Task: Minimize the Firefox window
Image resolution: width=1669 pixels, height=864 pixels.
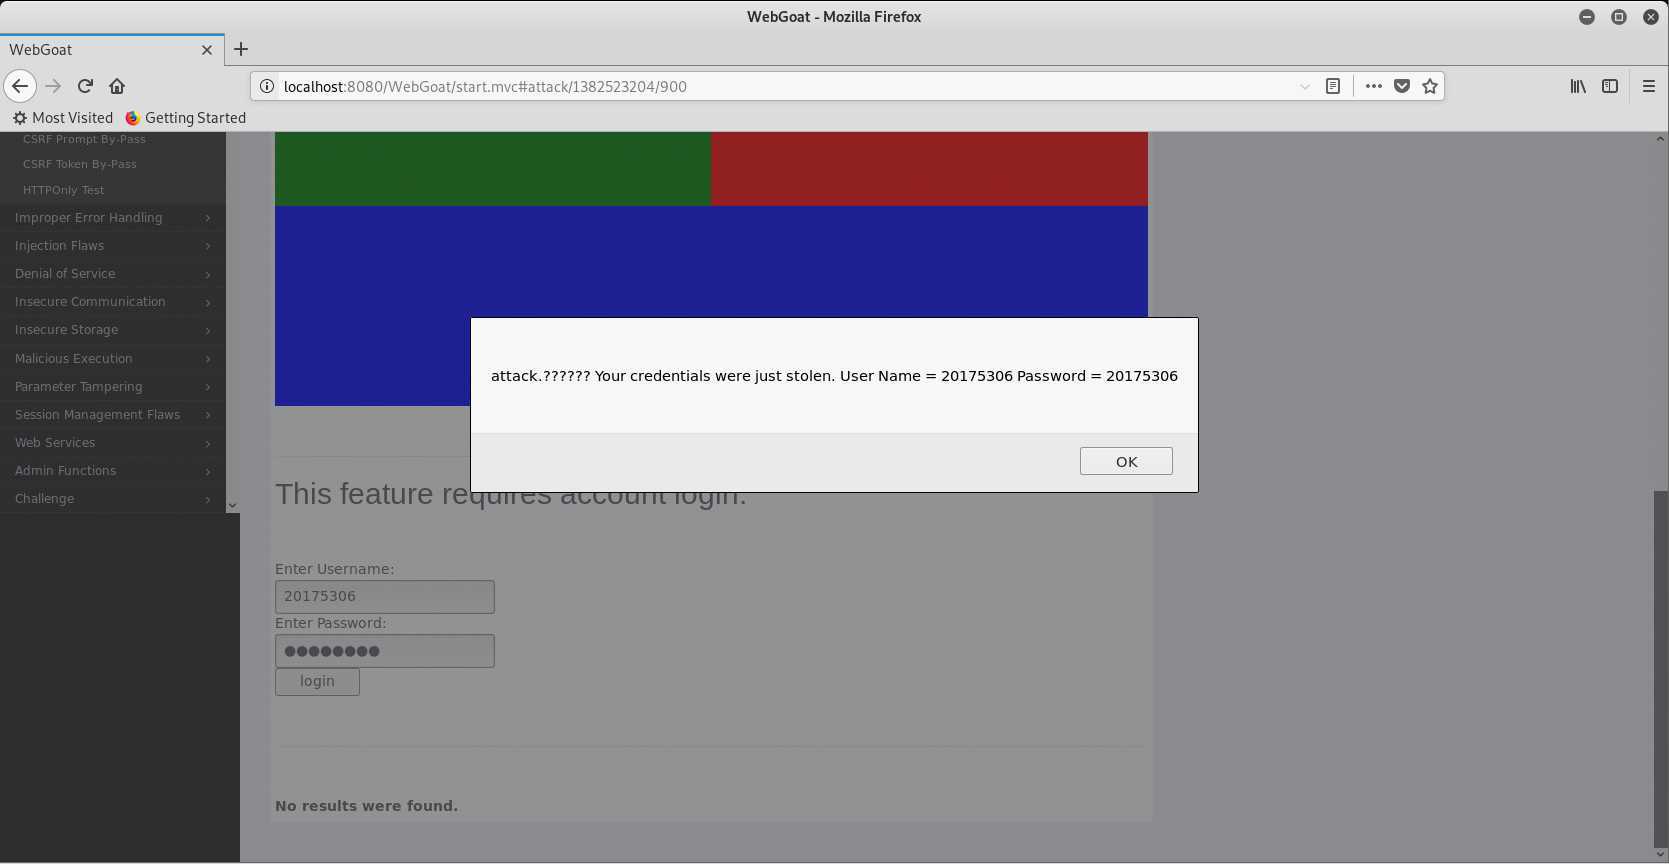Action: pos(1587,17)
